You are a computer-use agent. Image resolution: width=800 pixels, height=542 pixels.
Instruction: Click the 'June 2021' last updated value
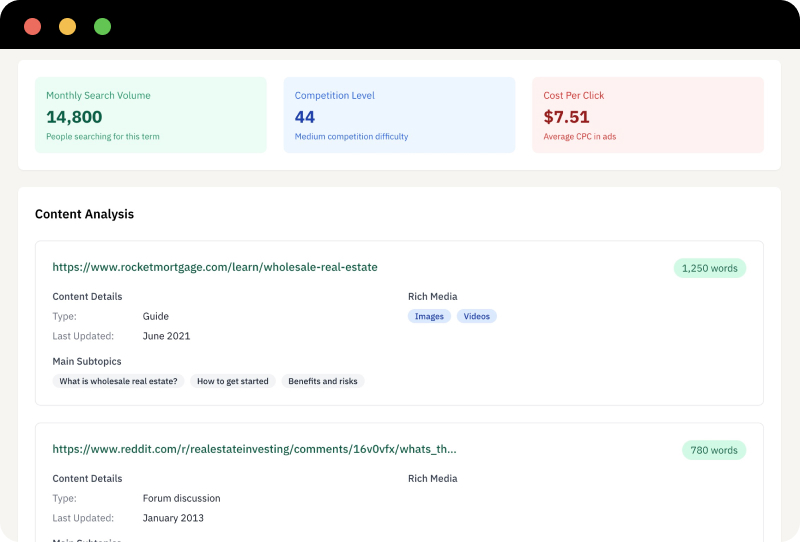click(166, 336)
